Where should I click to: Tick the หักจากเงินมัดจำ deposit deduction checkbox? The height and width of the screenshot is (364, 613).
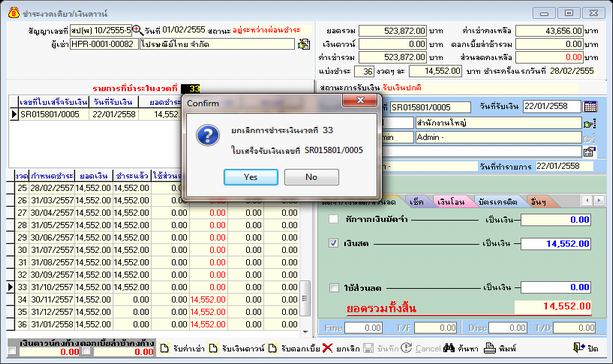pyautogui.click(x=333, y=219)
